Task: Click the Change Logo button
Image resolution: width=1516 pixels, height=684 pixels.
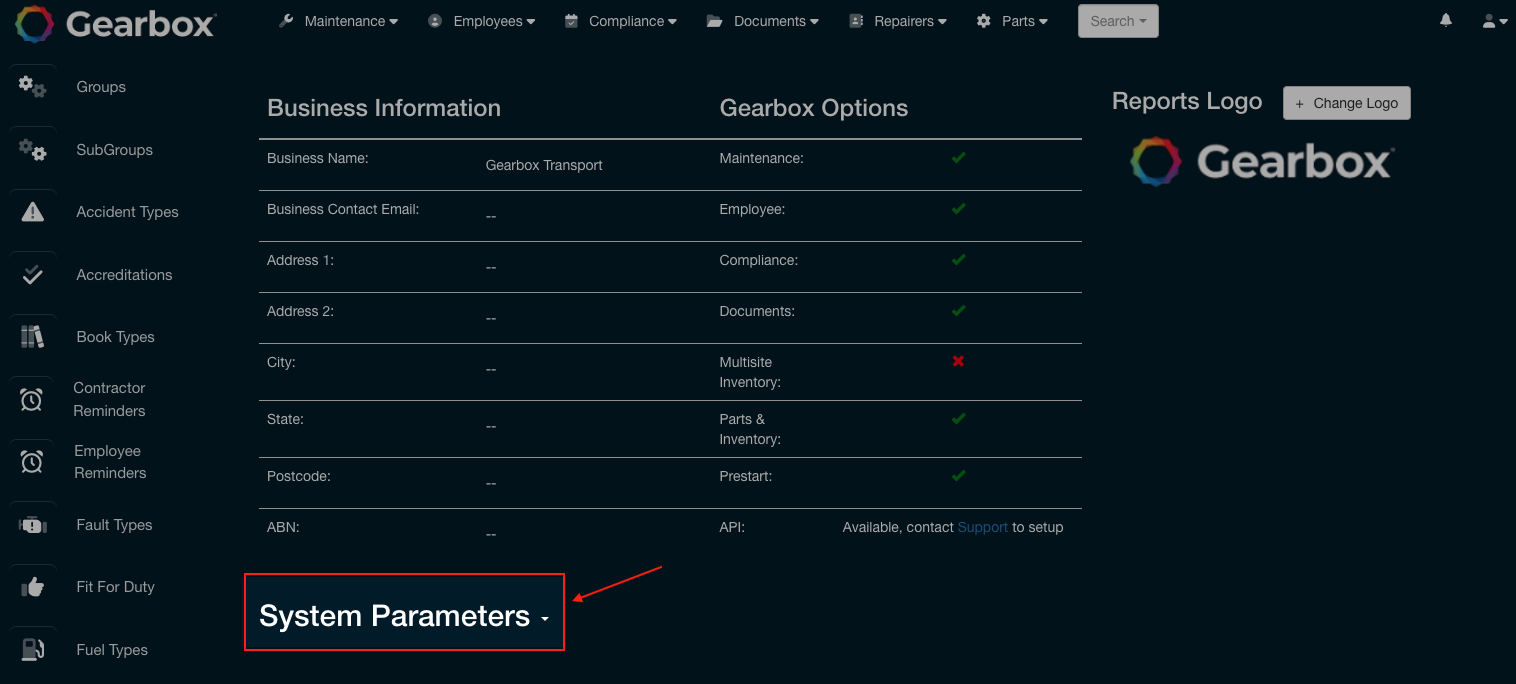Action: coord(1346,103)
